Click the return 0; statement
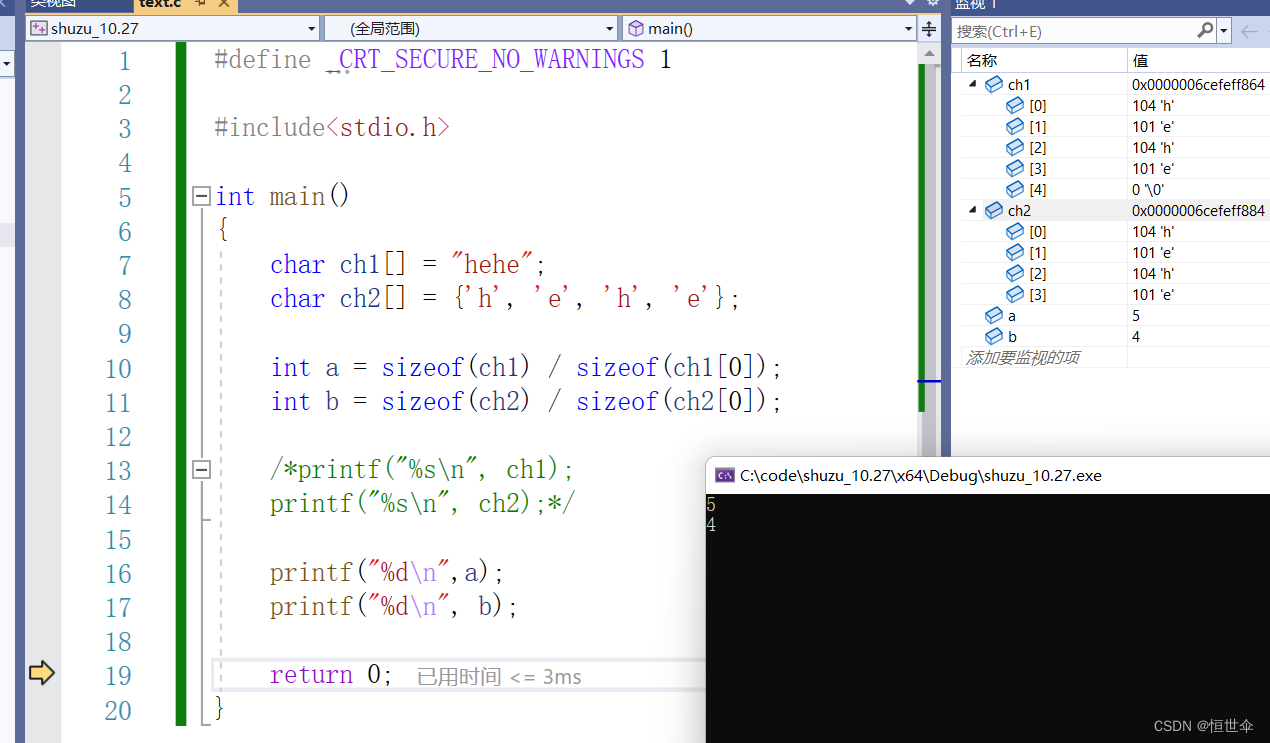The image size is (1270, 743). click(332, 675)
